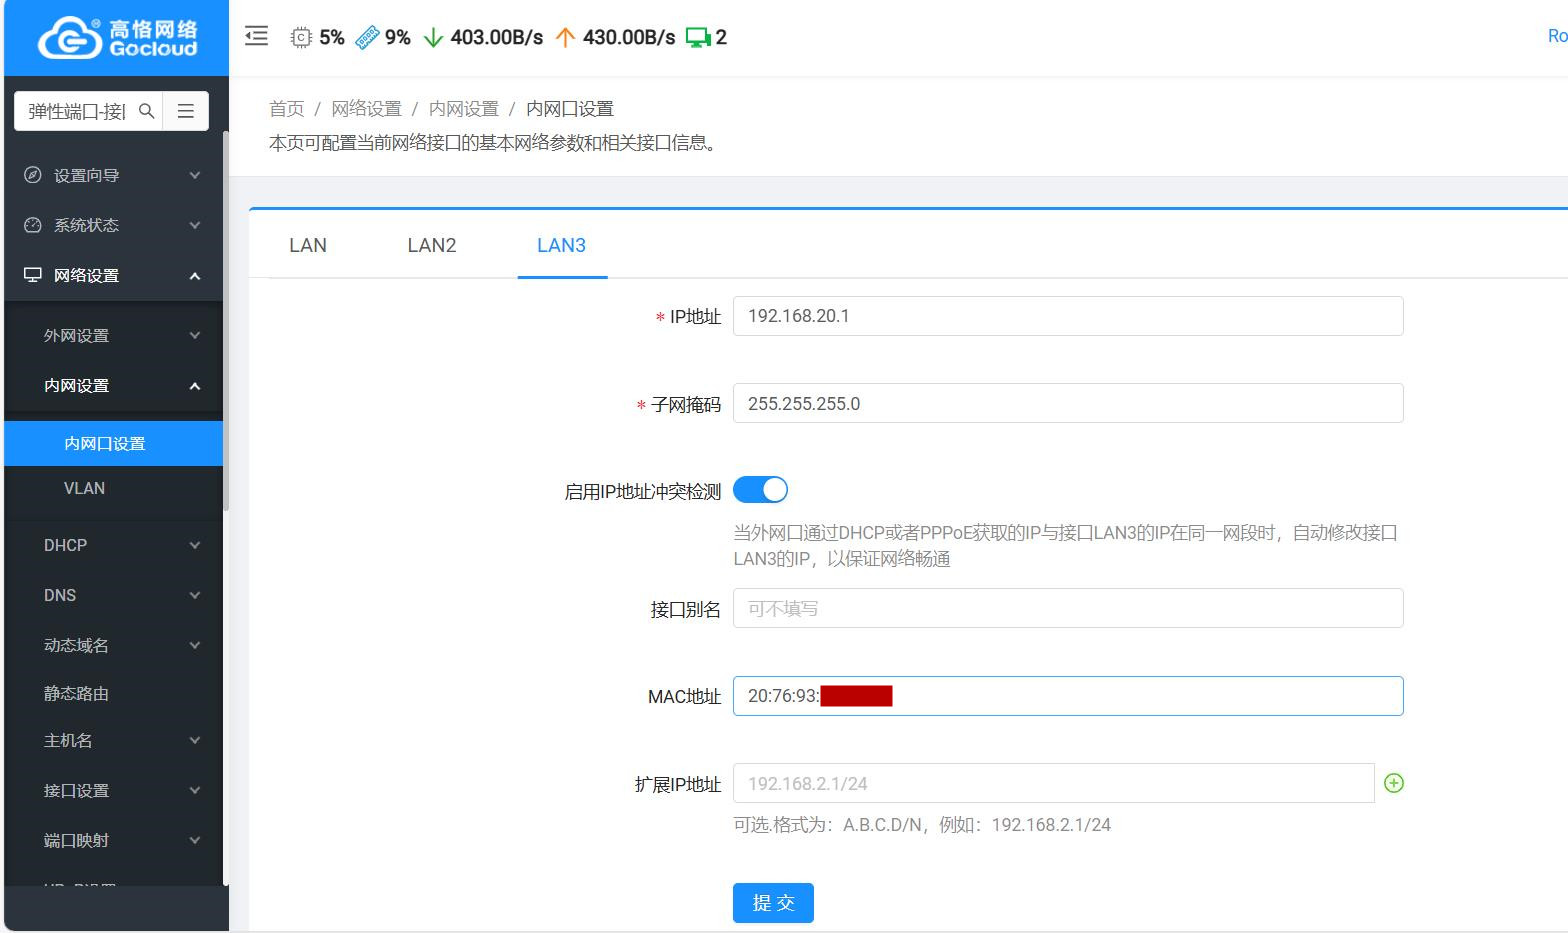The image size is (1568, 933).
Task: Click the 子网掩码 input field
Action: point(1068,403)
